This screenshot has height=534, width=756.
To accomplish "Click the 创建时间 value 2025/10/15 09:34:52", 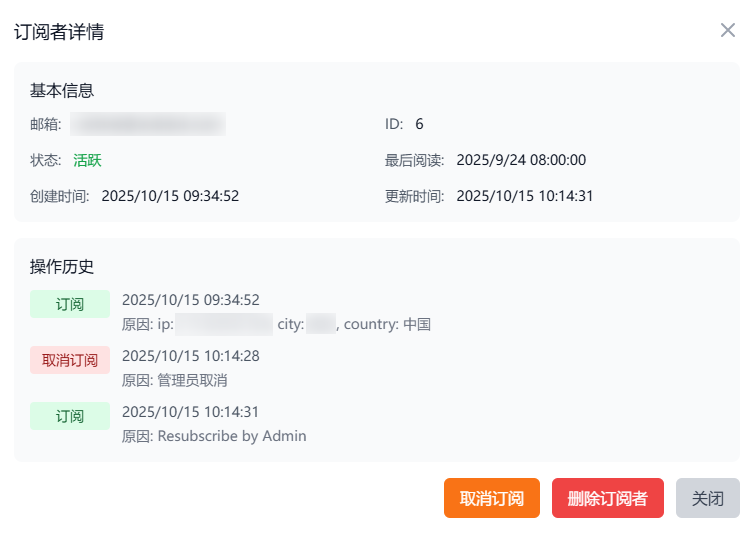I will click(170, 196).
